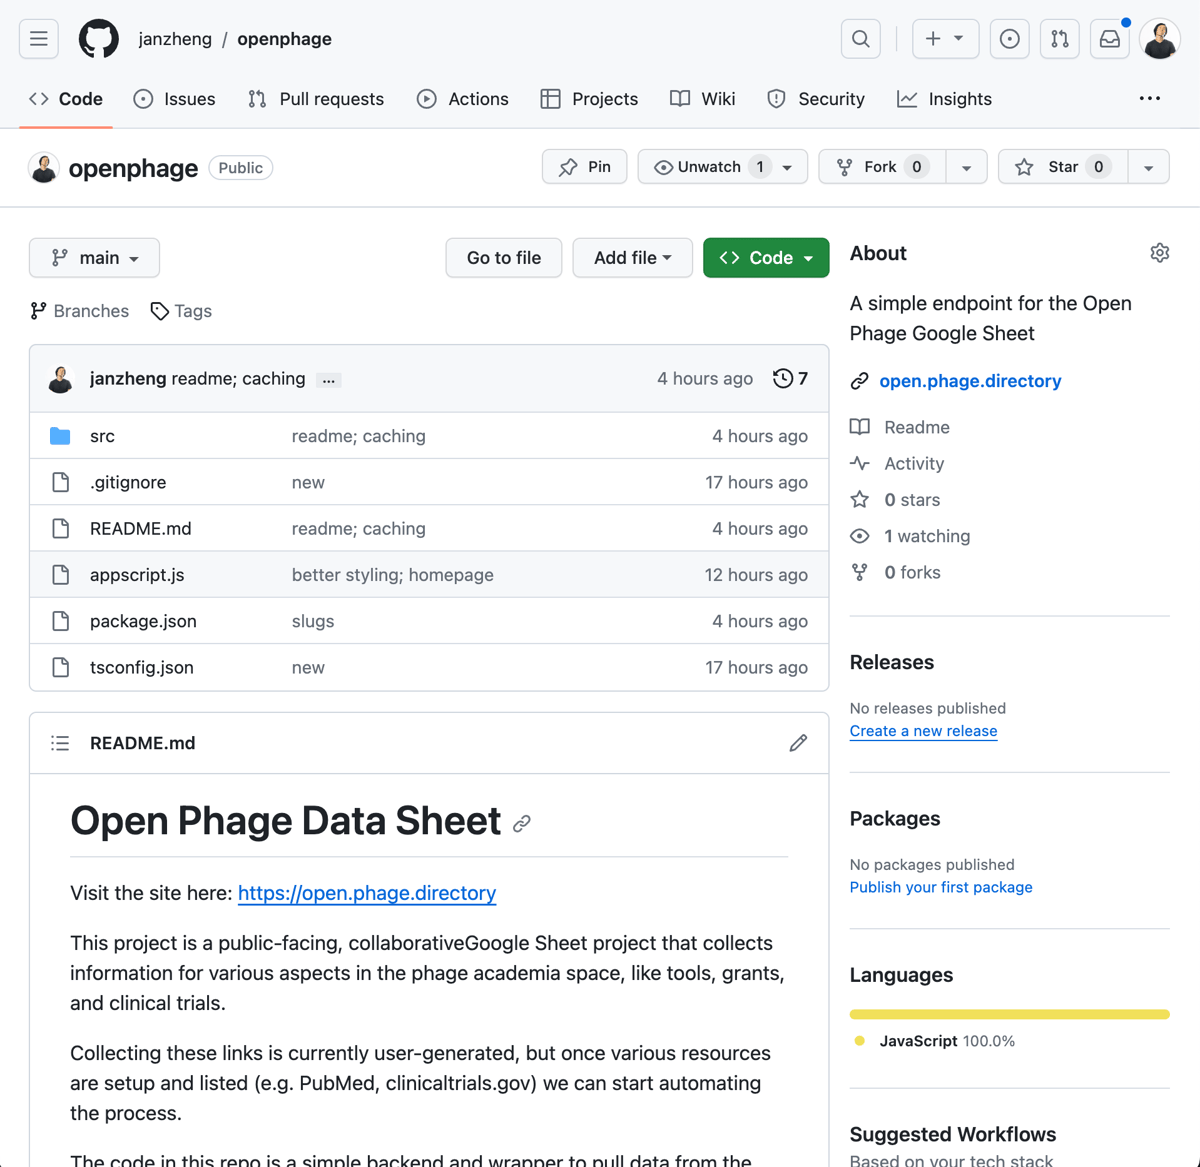View the Branches link
Image resolution: width=1200 pixels, height=1167 pixels.
pyautogui.click(x=80, y=311)
